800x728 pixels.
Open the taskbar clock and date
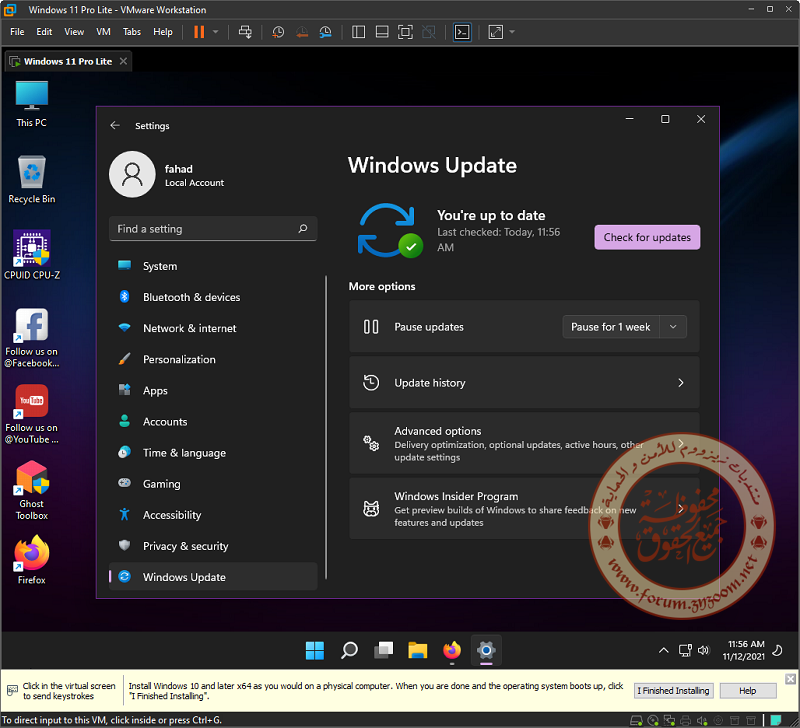click(745, 650)
